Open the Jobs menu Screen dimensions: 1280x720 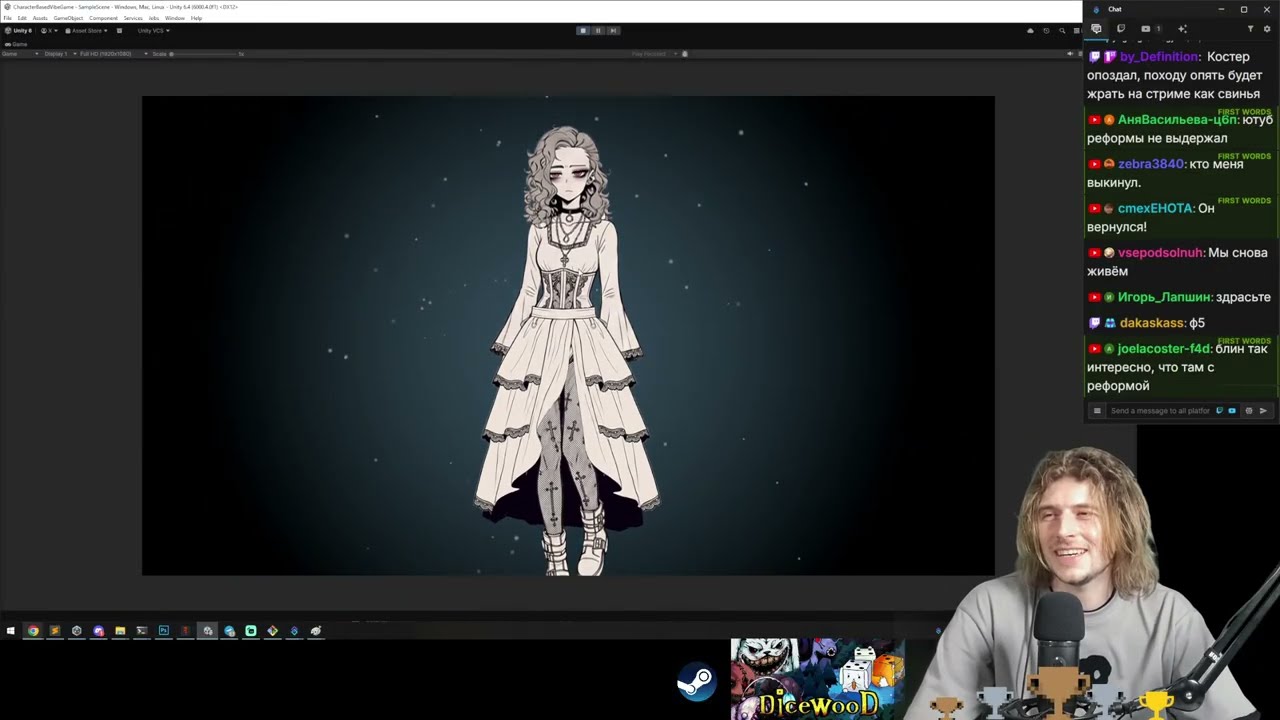click(x=154, y=18)
